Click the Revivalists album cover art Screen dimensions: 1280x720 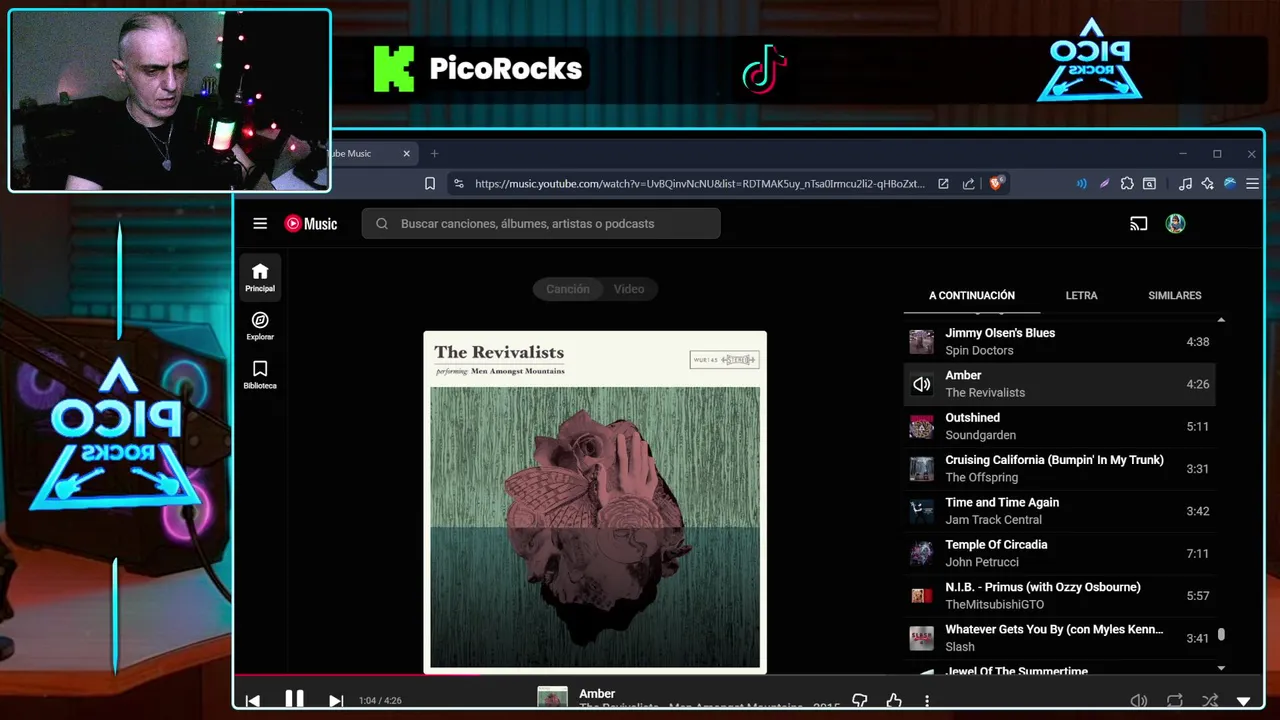pyautogui.click(x=595, y=501)
